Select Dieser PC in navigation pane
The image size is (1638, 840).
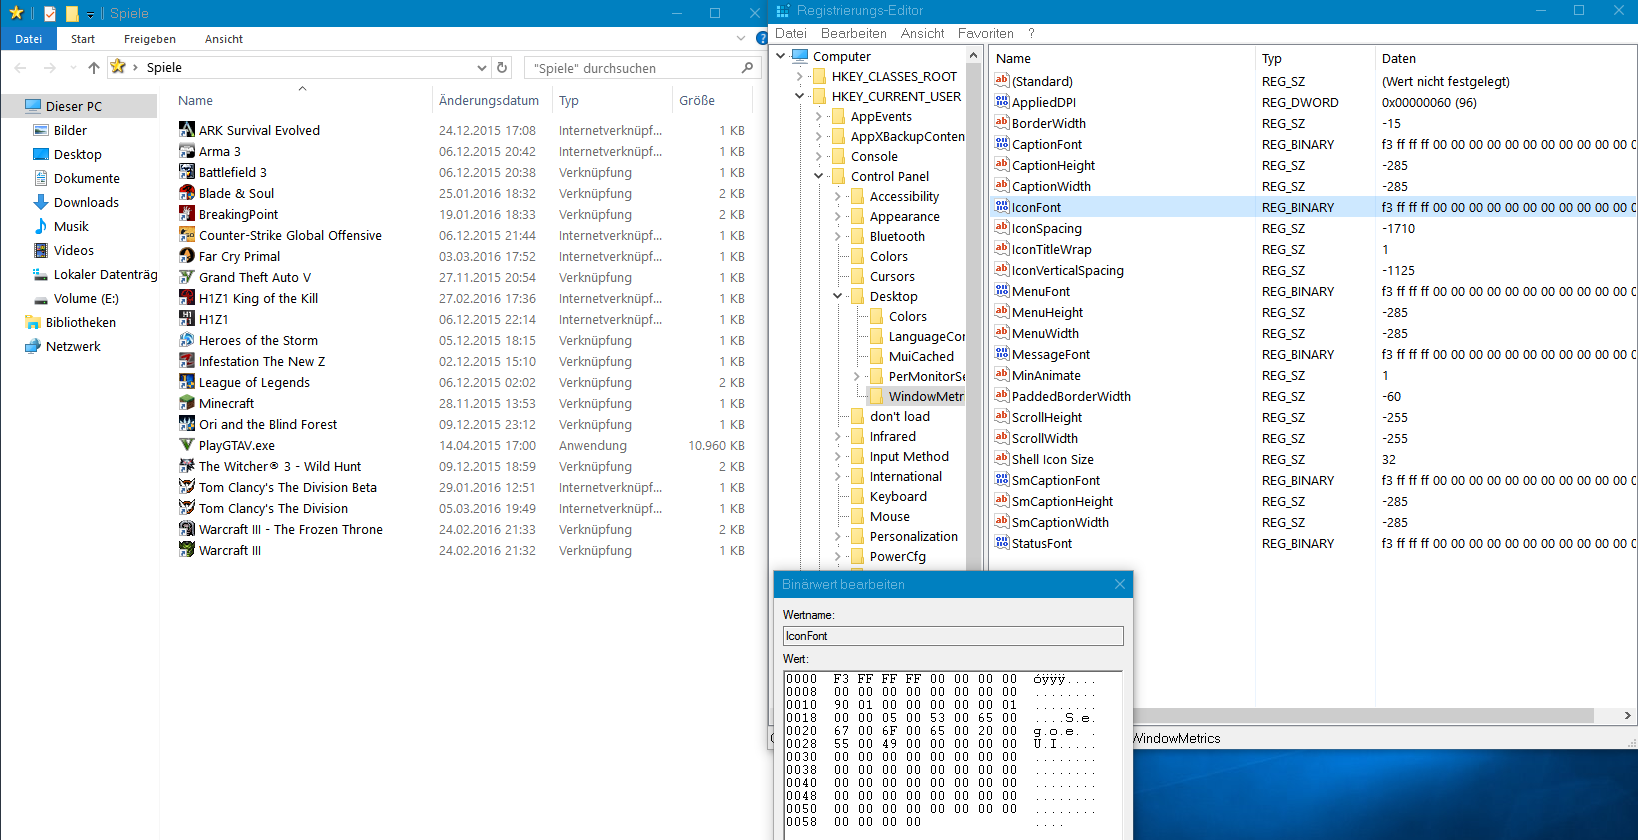[73, 106]
